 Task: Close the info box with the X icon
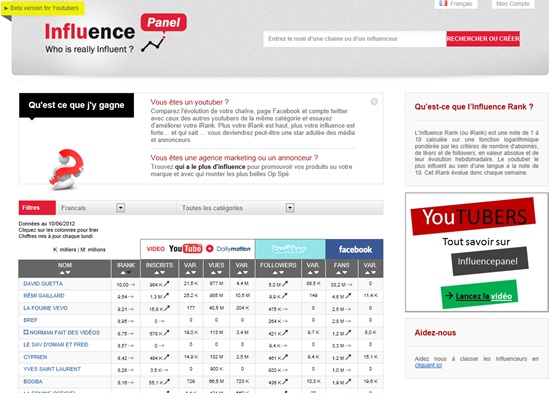click(374, 102)
